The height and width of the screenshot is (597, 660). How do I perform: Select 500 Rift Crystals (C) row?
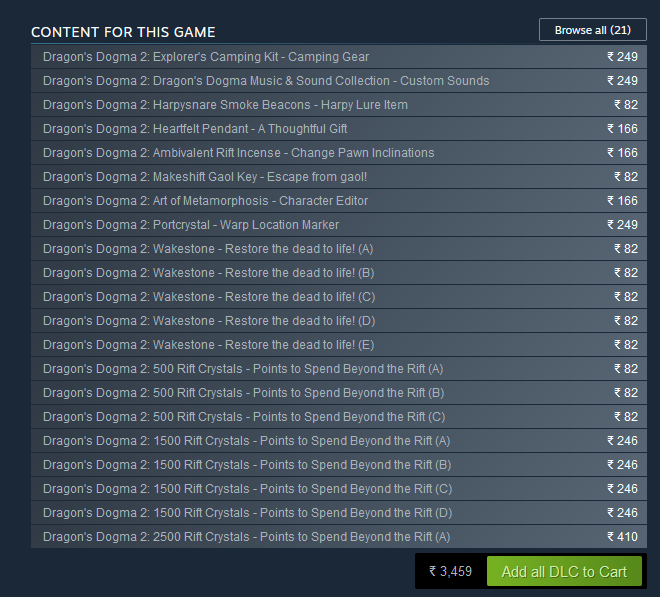coord(243,417)
